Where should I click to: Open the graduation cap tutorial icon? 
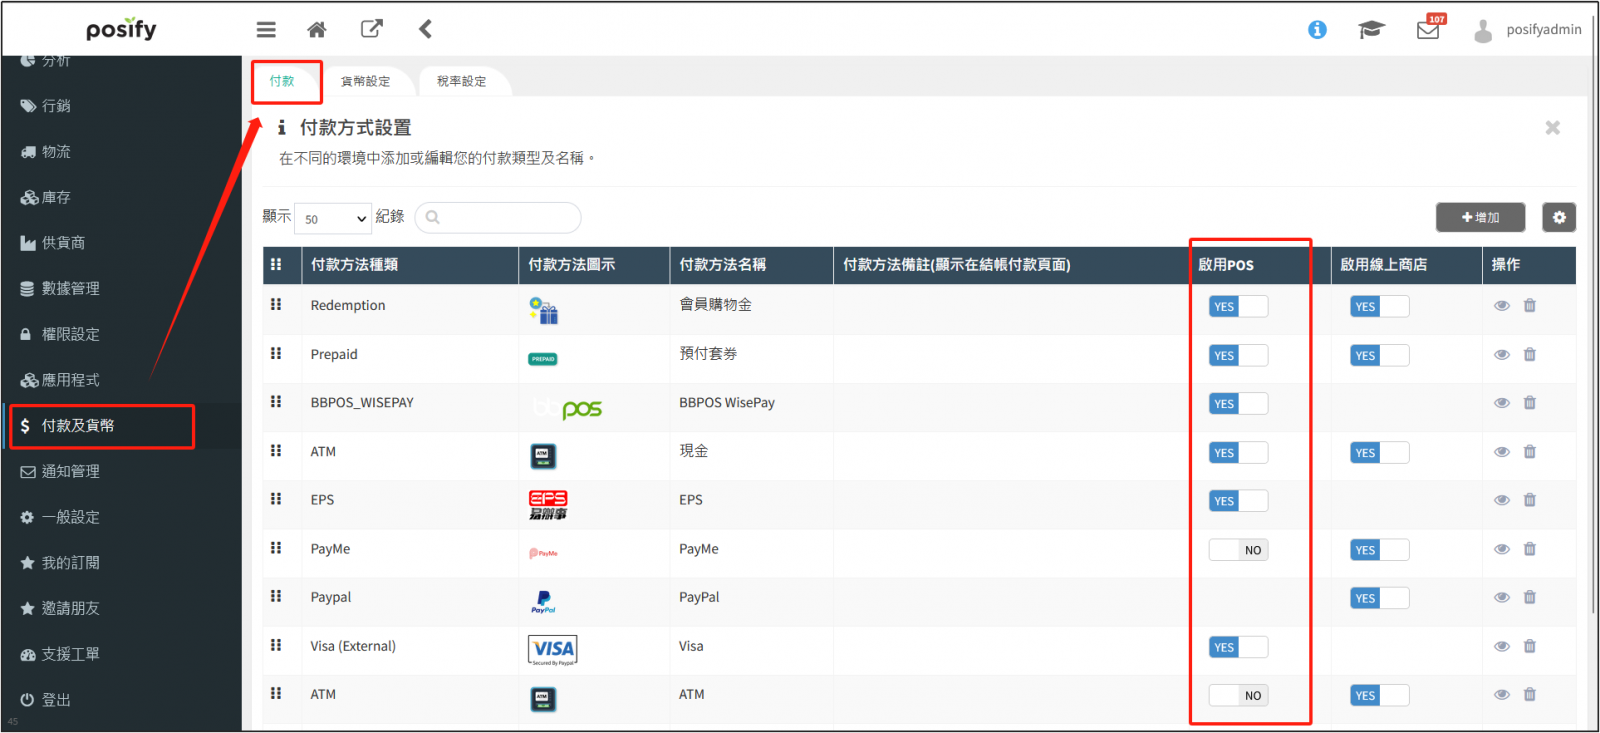tap(1371, 30)
